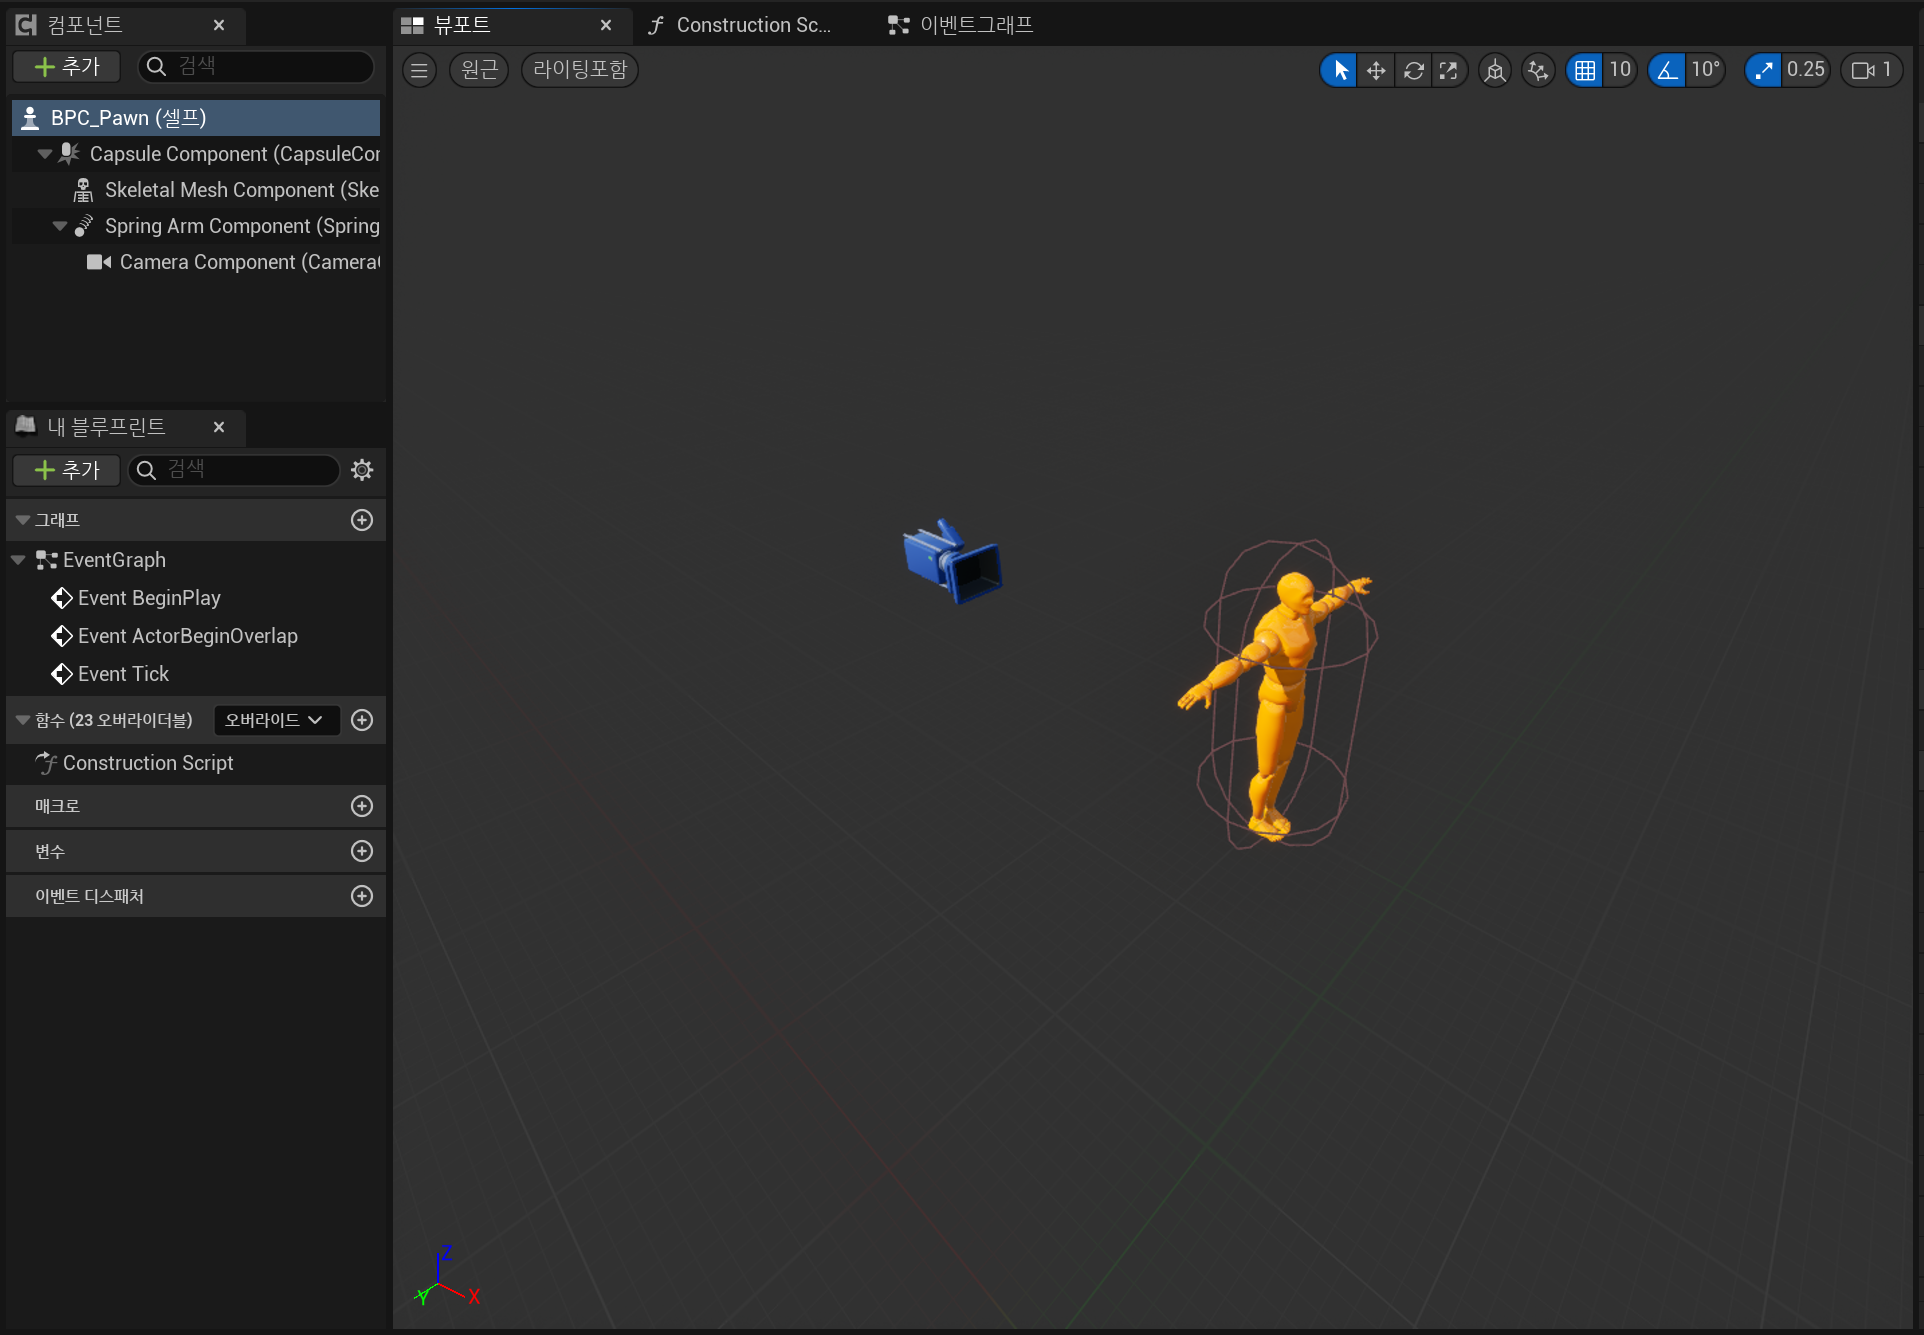Click the select mode arrow tool

click(x=1340, y=70)
